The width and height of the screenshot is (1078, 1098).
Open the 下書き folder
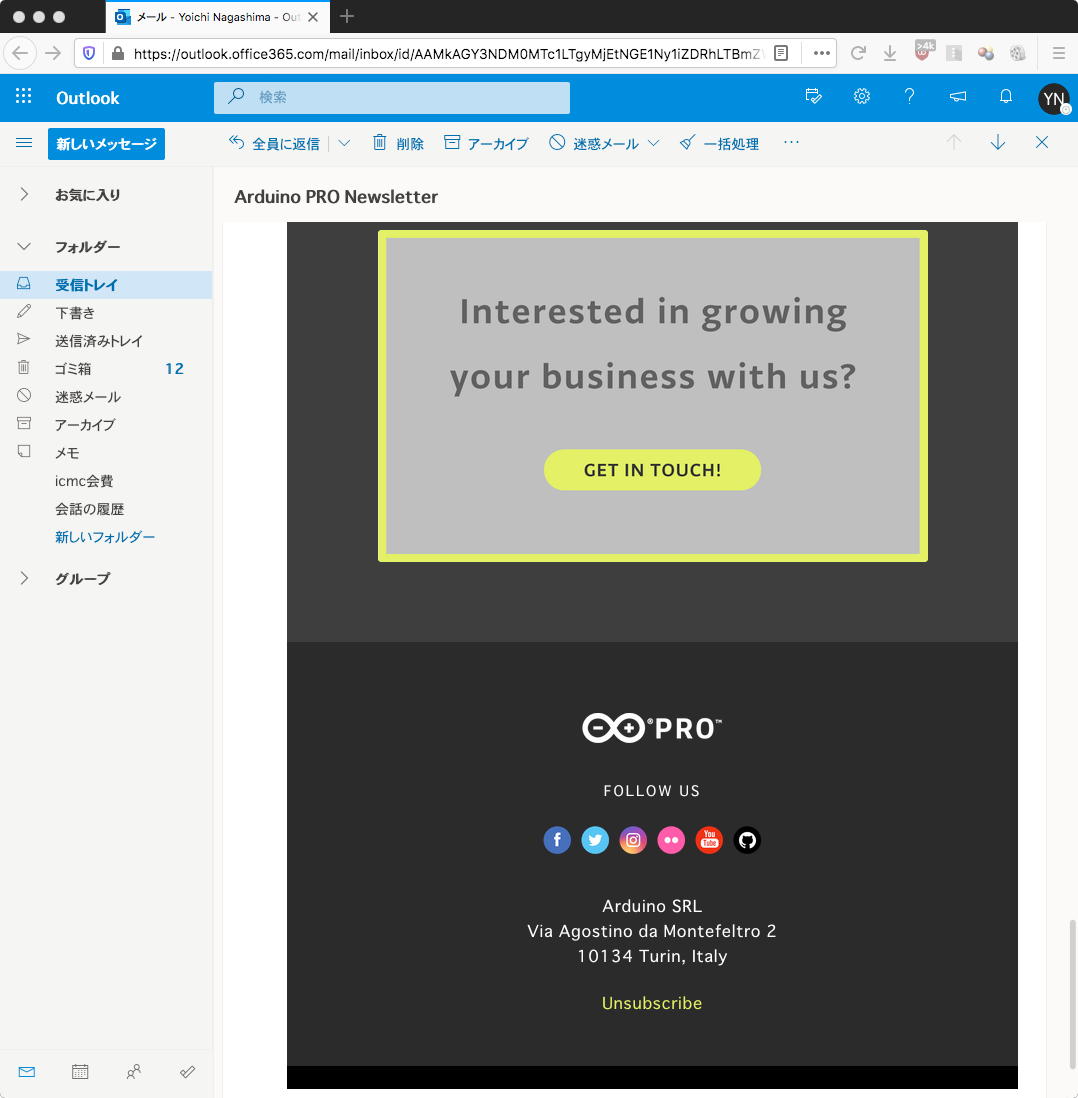(106, 313)
